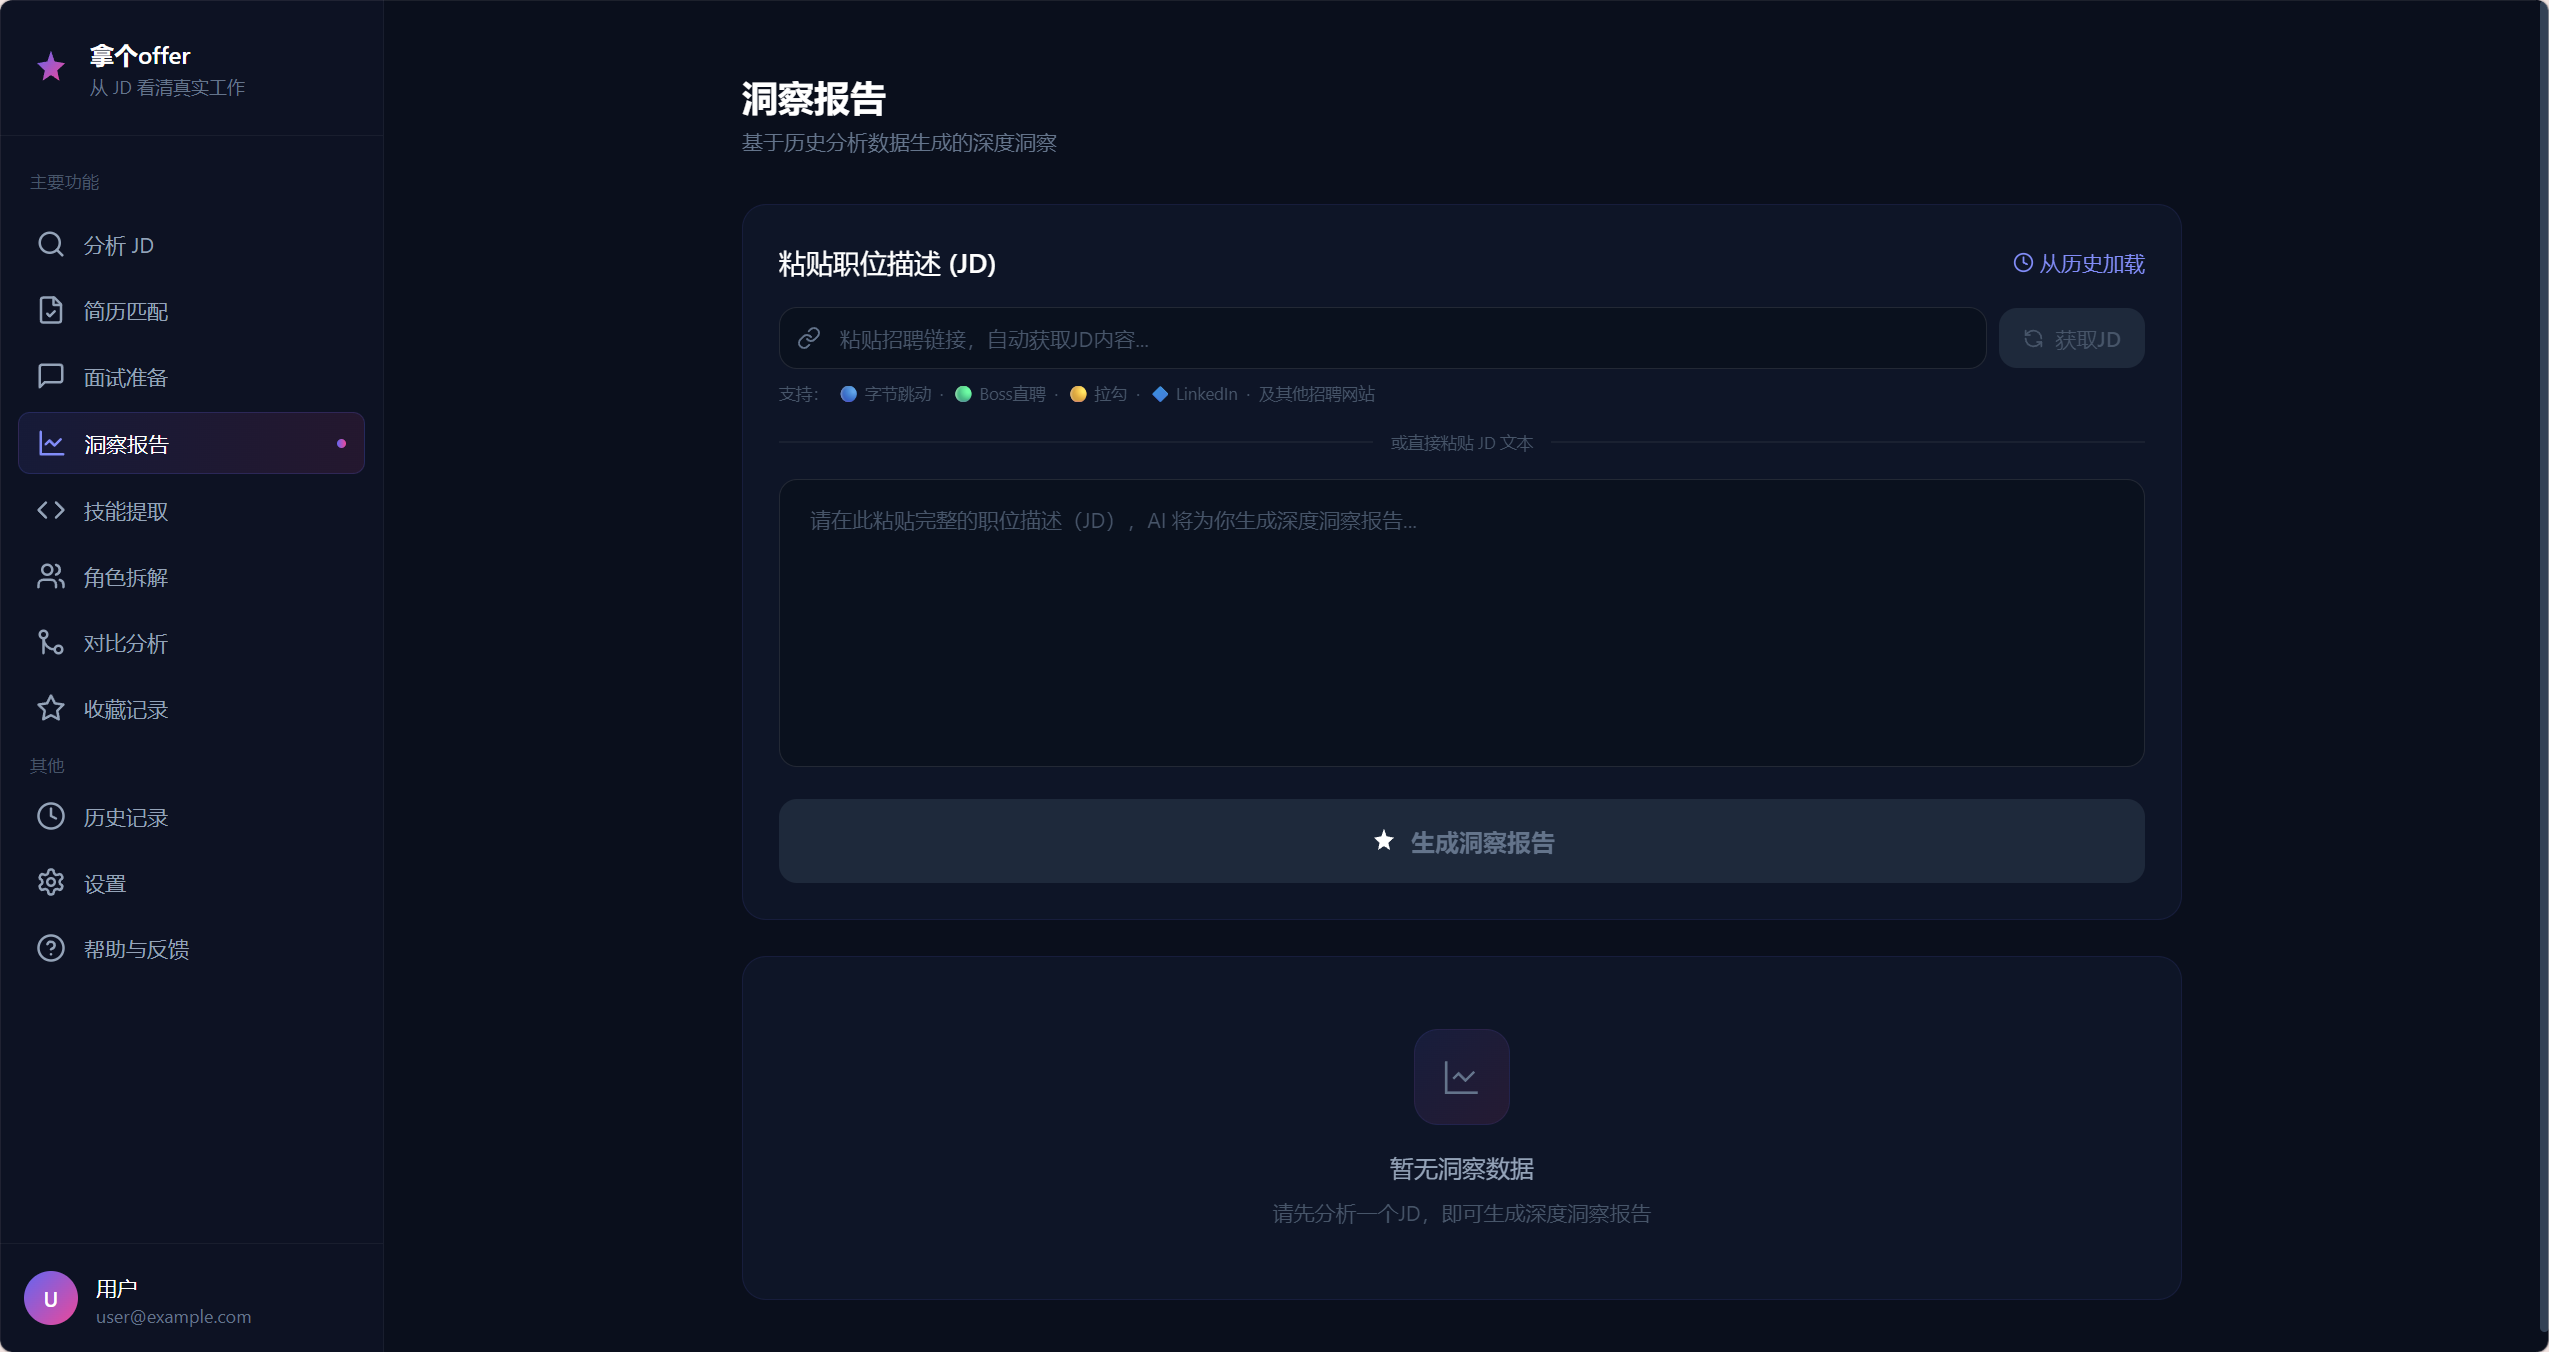Click the user avatar circle
The width and height of the screenshot is (2549, 1352).
[51, 1298]
